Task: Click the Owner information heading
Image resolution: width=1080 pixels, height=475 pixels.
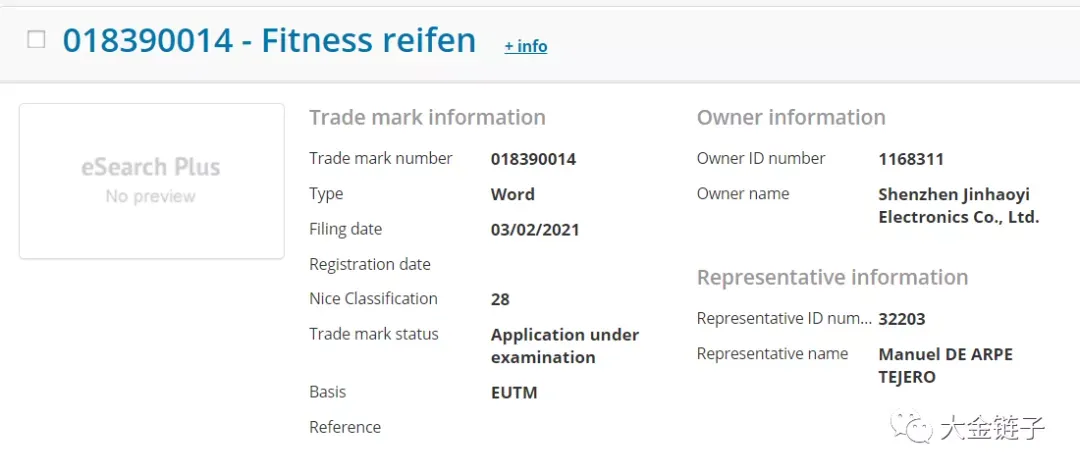Action: click(791, 118)
